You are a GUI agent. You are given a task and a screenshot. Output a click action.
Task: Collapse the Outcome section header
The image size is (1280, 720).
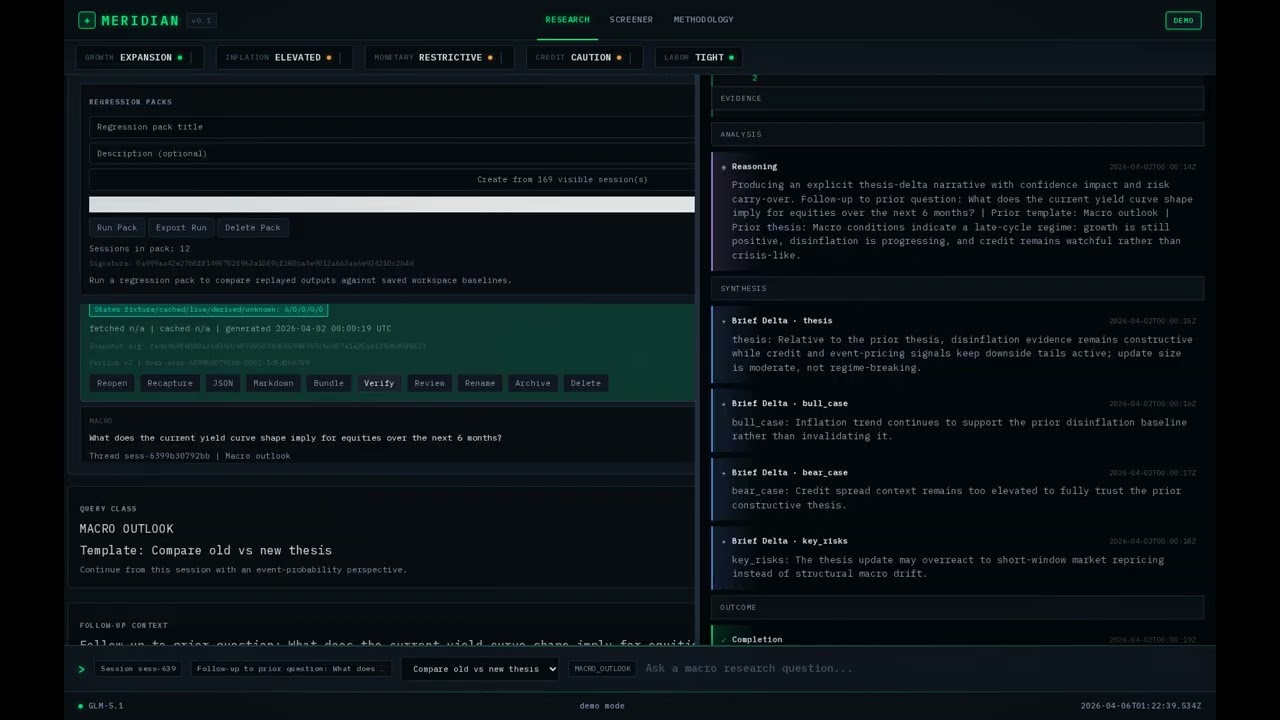[957, 607]
